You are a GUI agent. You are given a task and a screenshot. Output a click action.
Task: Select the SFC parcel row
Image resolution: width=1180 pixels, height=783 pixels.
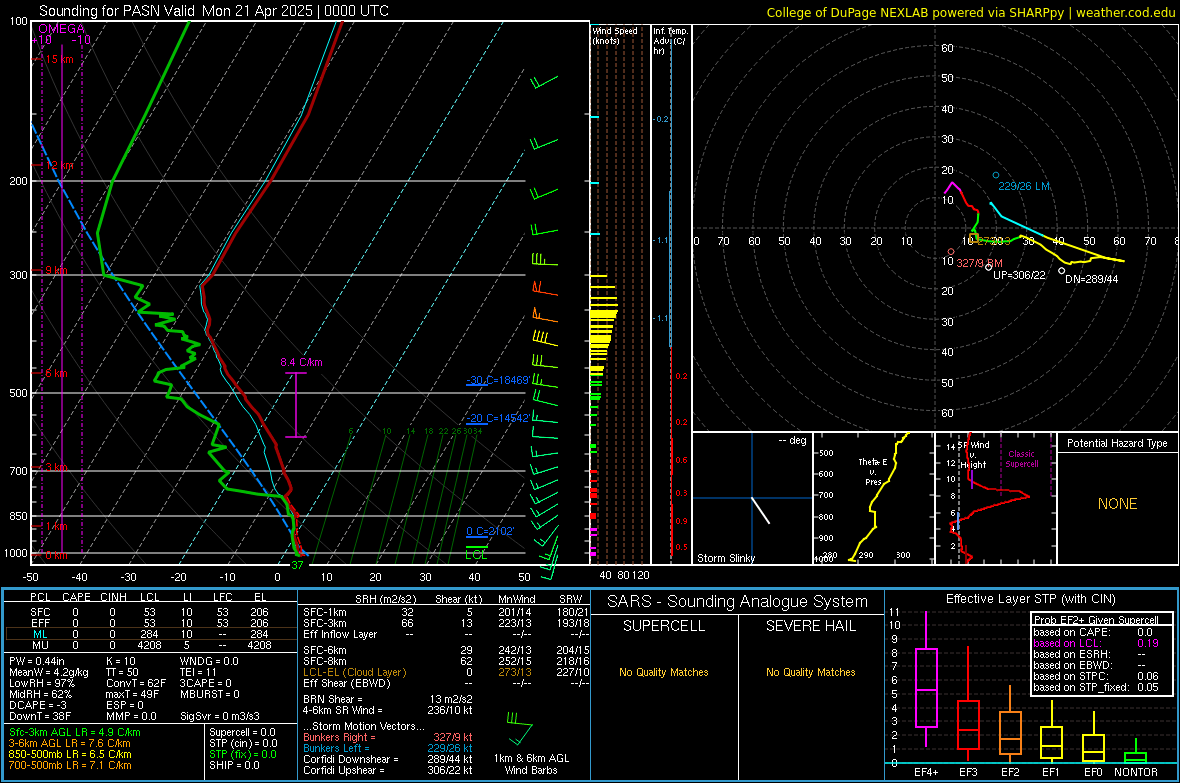click(x=151, y=612)
